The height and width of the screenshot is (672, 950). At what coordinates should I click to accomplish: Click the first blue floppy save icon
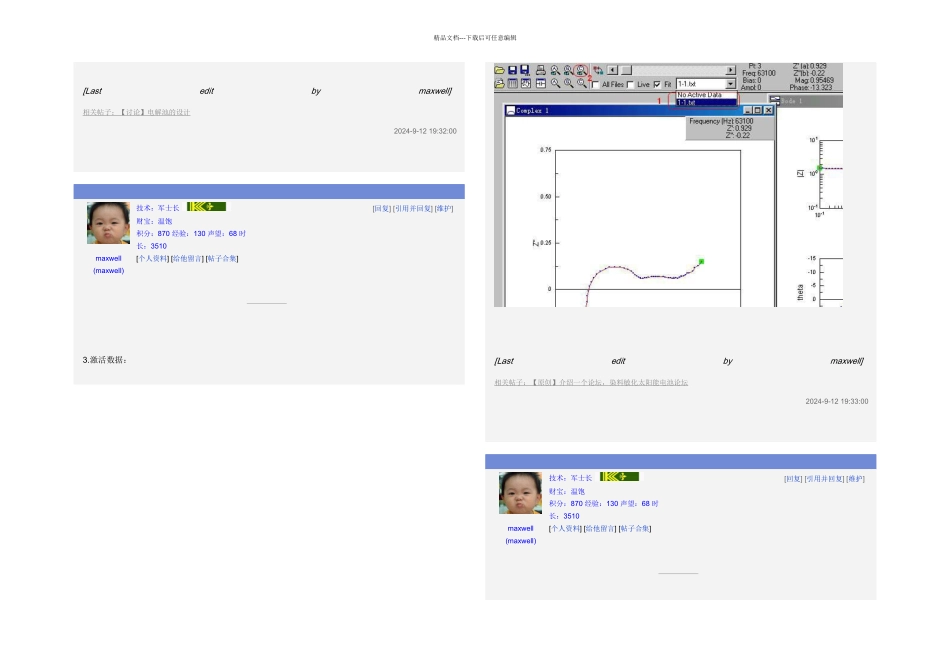pyautogui.click(x=513, y=70)
